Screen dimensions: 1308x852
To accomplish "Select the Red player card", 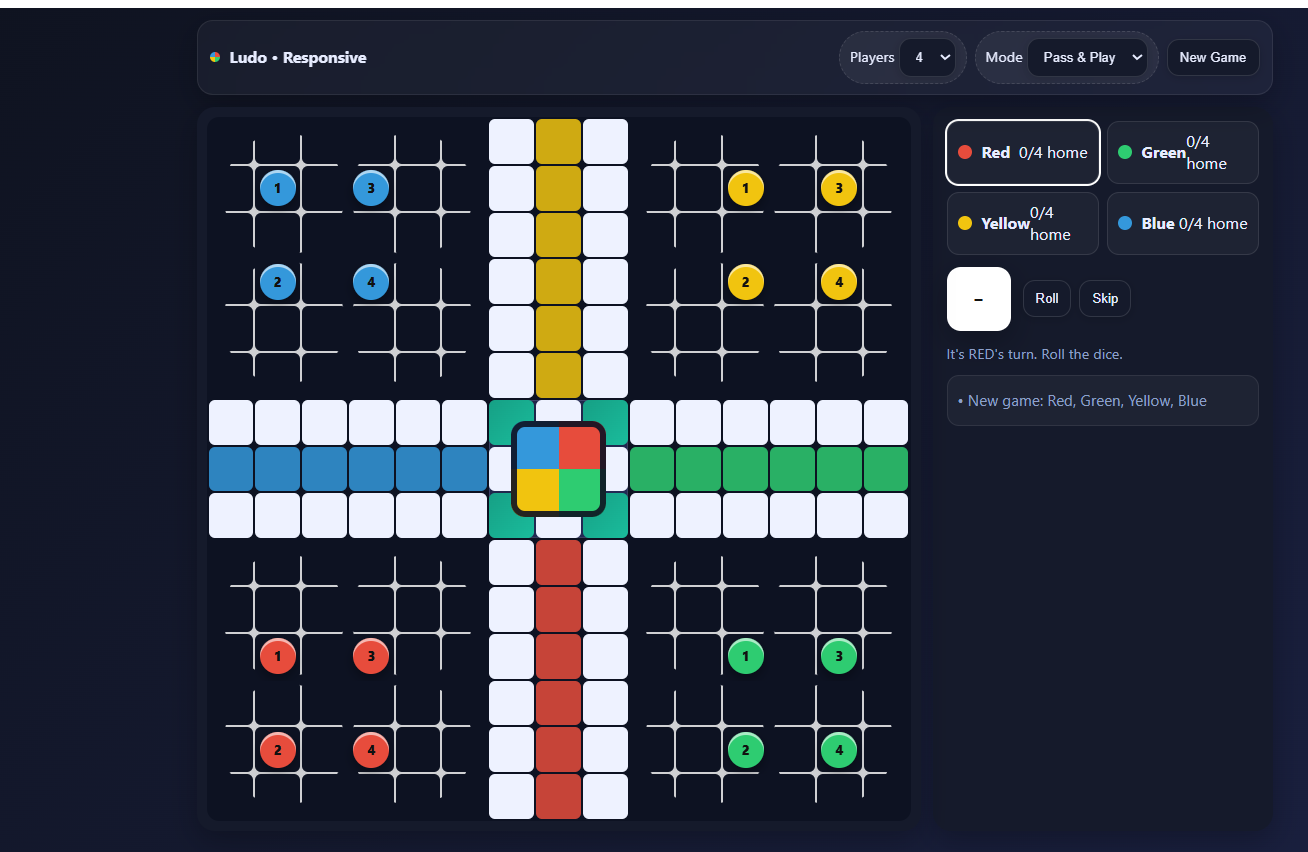I will (x=1023, y=153).
